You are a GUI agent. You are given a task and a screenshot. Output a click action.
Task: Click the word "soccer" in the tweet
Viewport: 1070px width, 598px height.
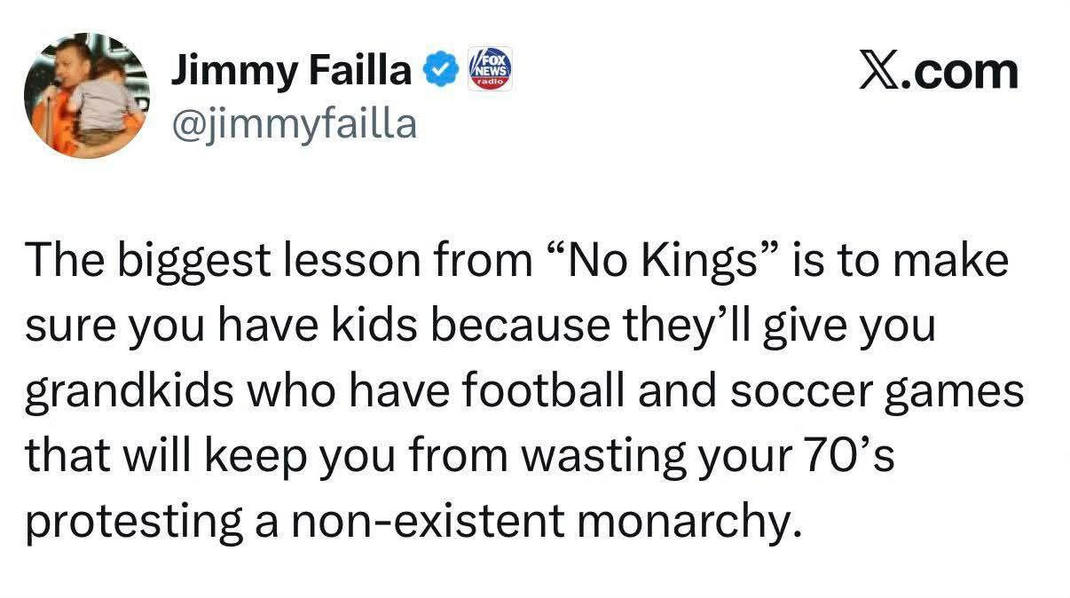pos(773,391)
